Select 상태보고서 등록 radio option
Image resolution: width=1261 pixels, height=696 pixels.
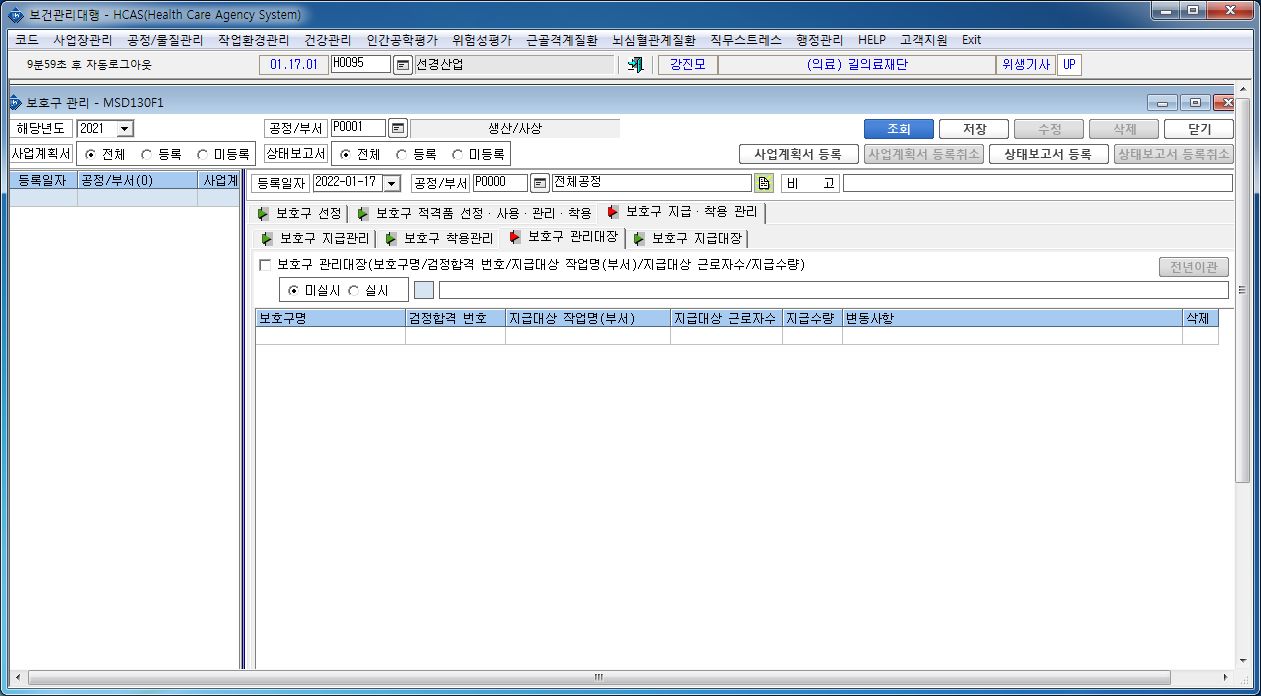(x=402, y=155)
